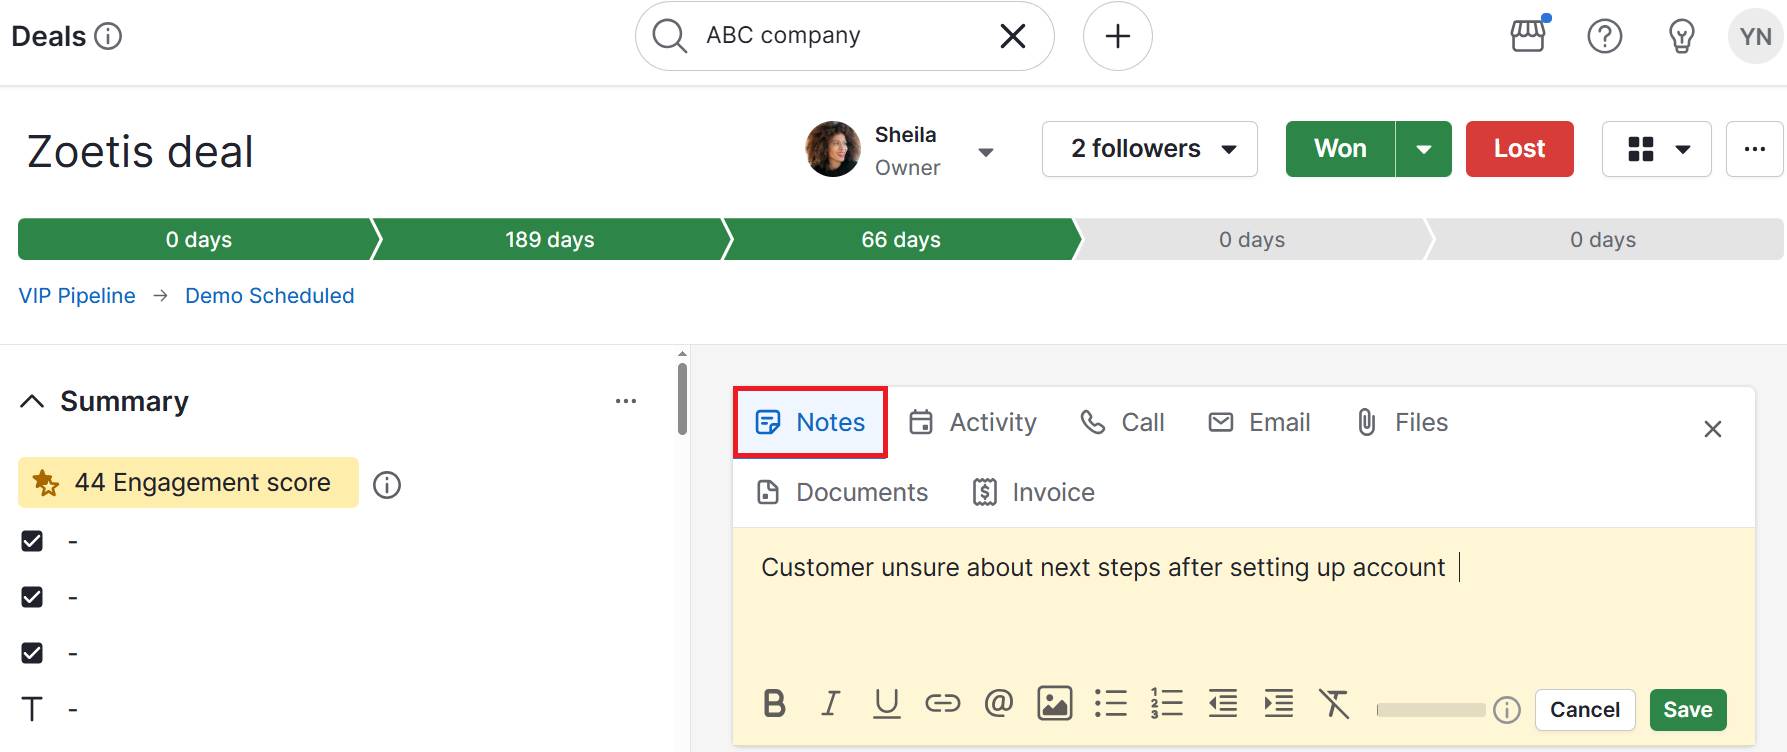Select the 189 days pipeline stage
1787x752 pixels.
(x=550, y=239)
